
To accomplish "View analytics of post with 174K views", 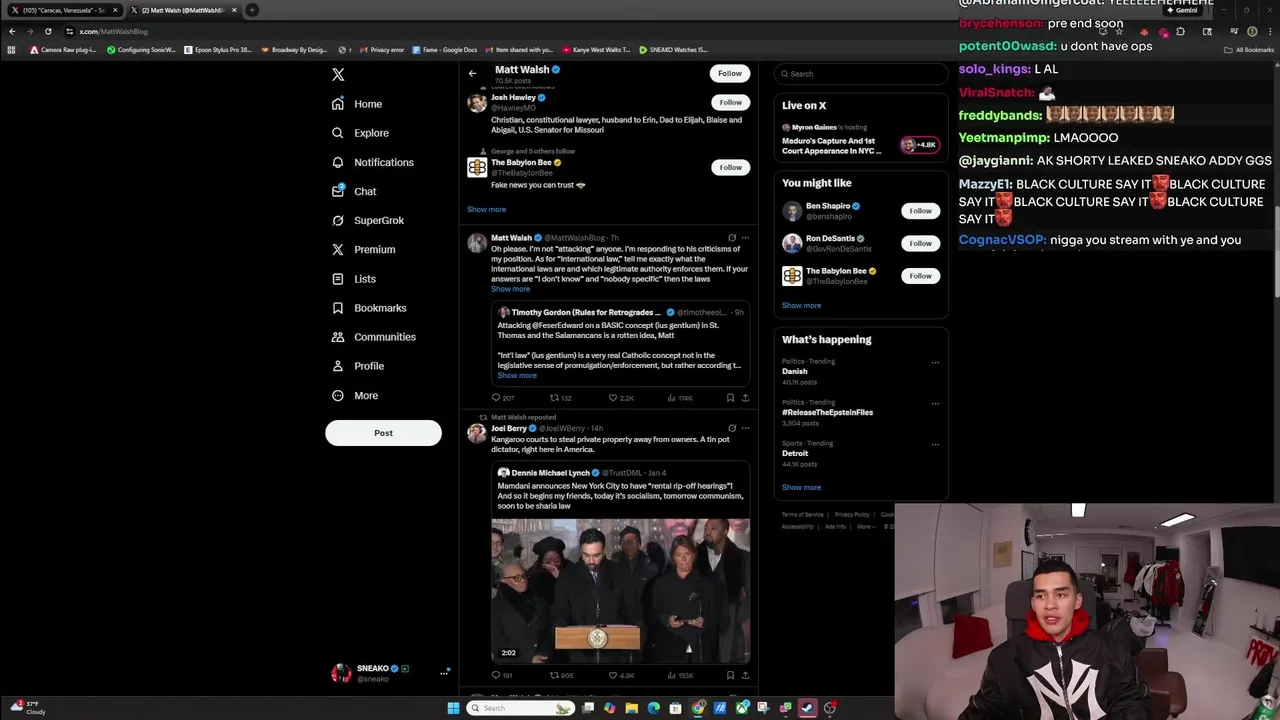I will pyautogui.click(x=680, y=398).
